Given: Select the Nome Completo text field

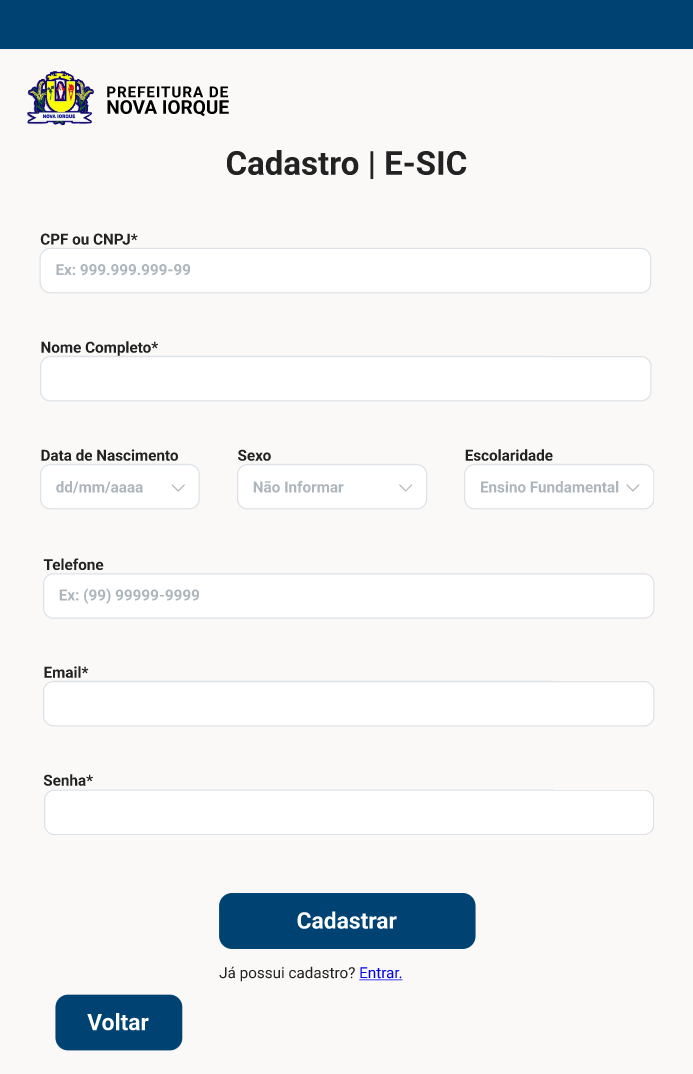Looking at the screenshot, I should 345,379.
